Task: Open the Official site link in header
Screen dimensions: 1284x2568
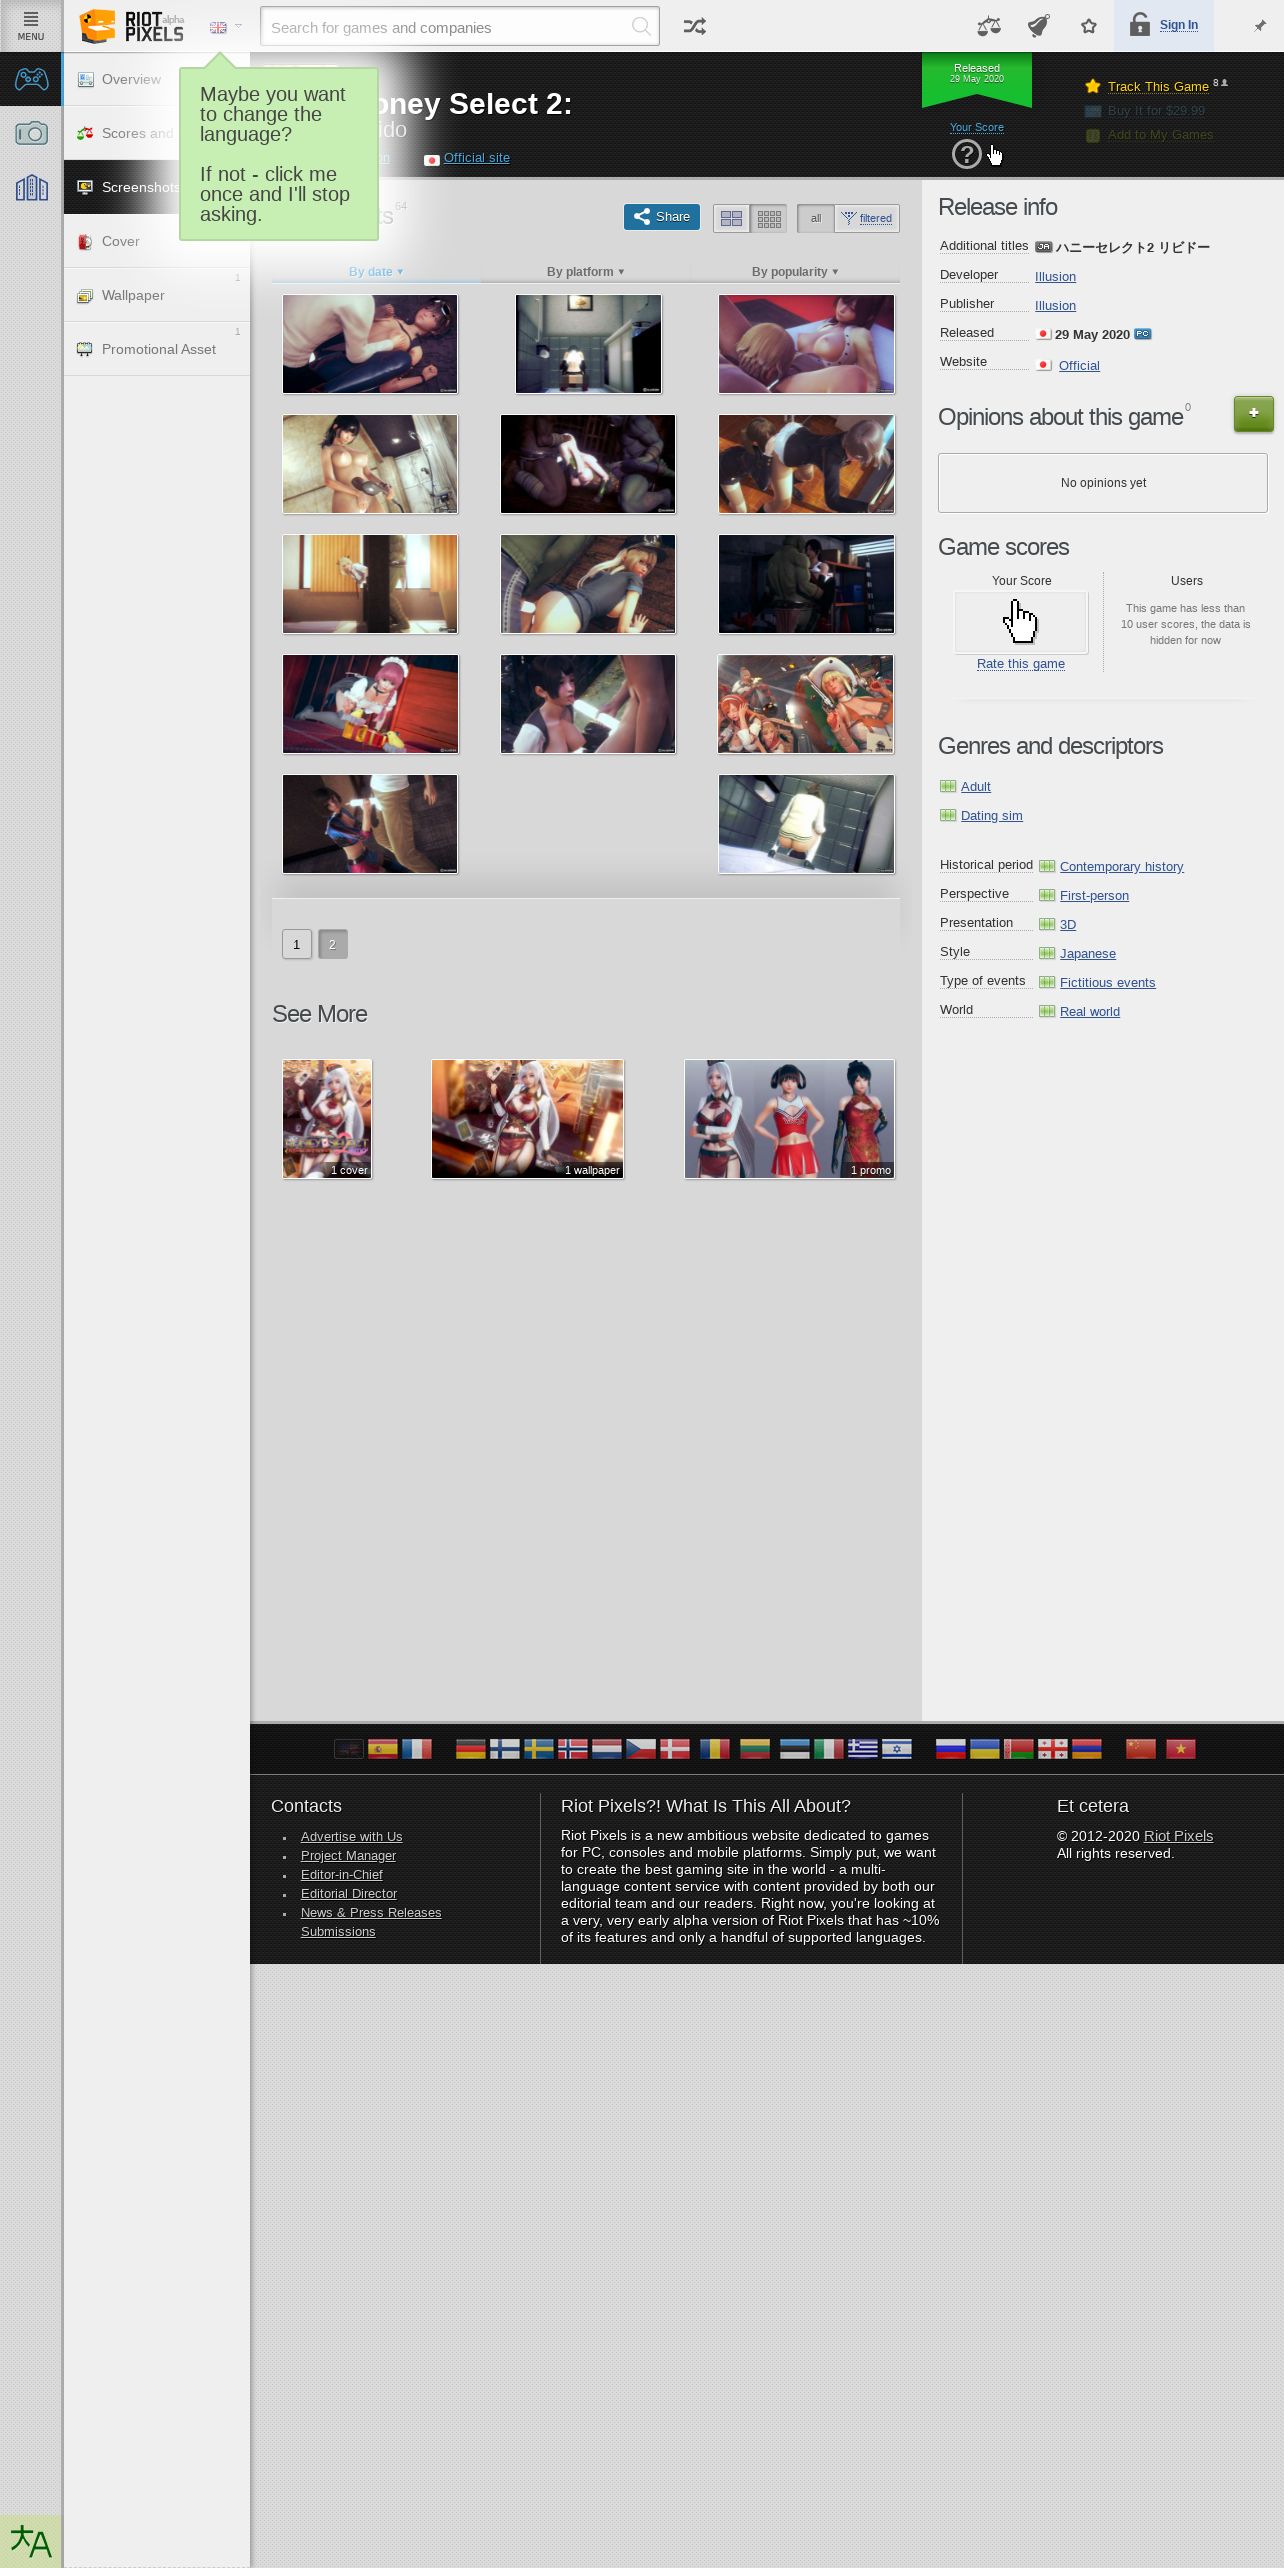Action: pos(476,158)
